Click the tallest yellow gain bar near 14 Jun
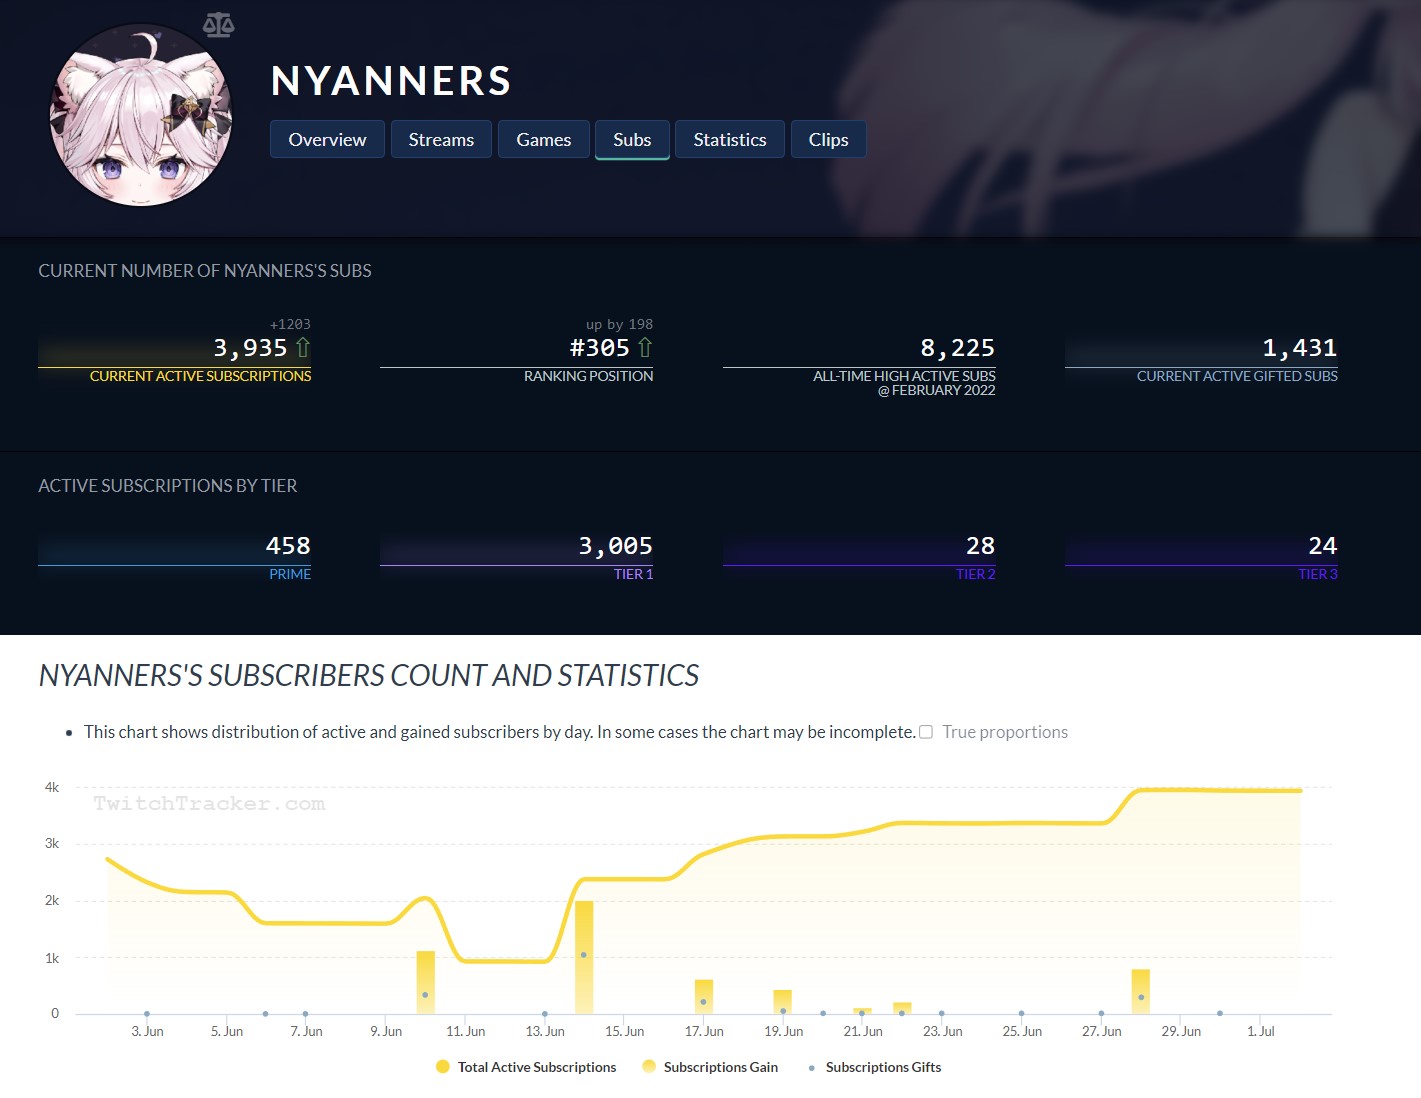 [584, 957]
